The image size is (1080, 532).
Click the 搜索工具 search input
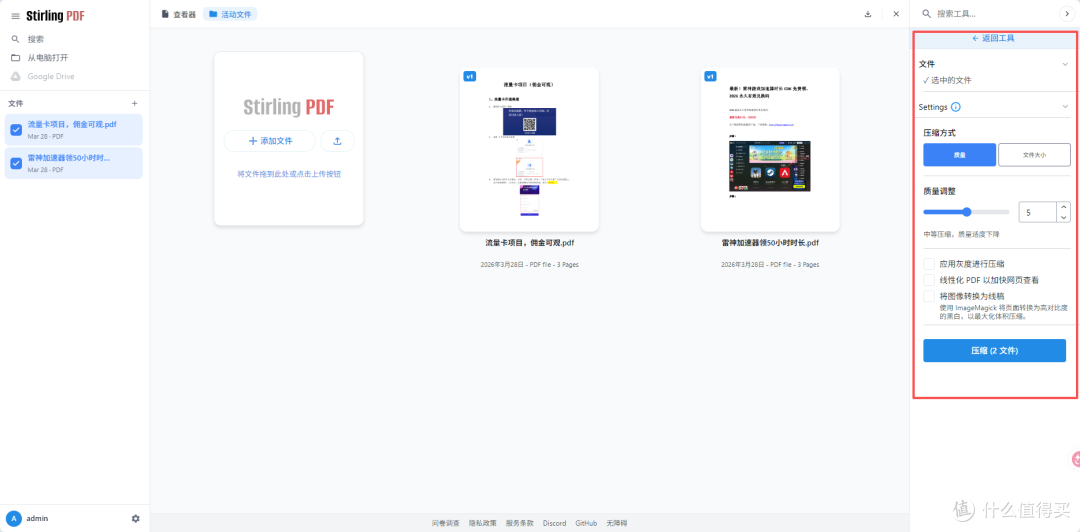997,14
